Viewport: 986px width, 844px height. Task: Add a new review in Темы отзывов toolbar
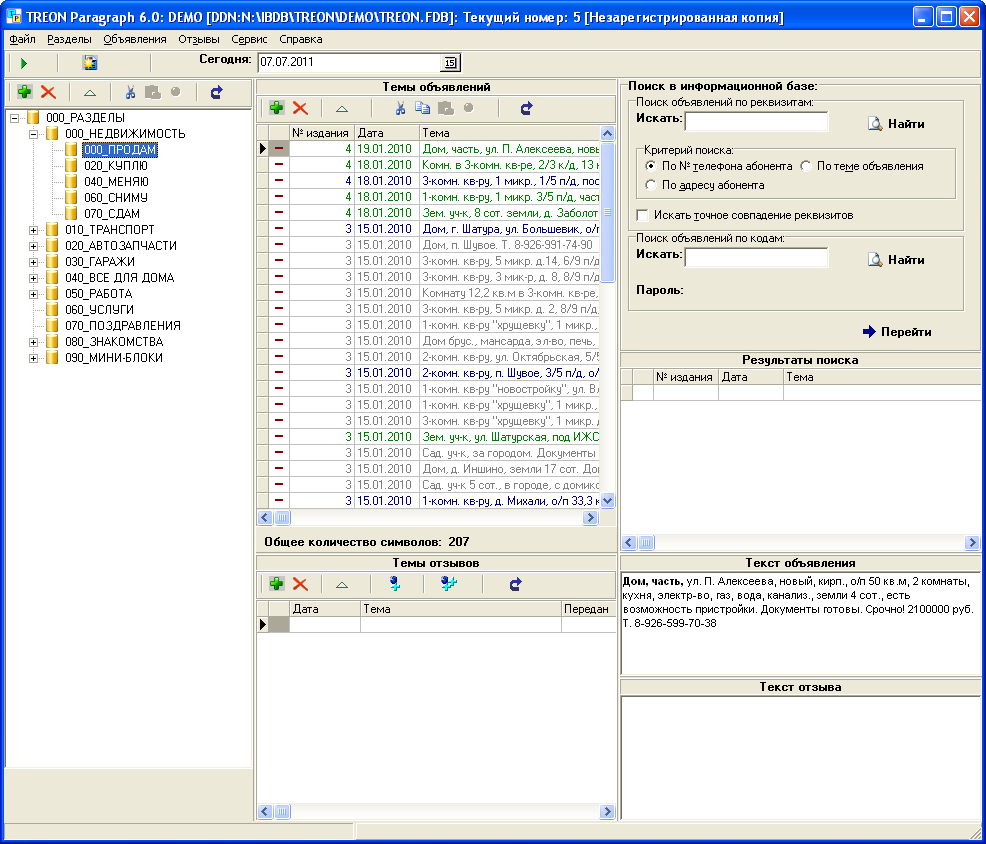point(276,584)
